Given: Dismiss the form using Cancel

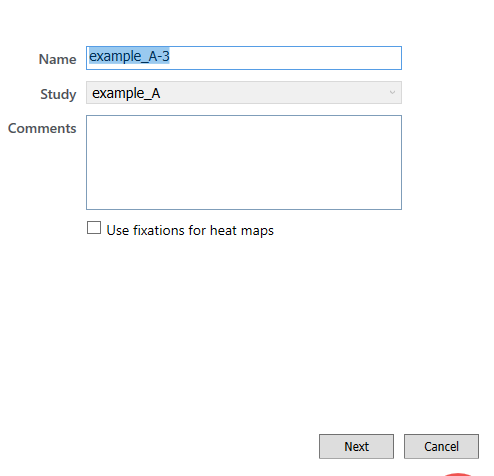Looking at the screenshot, I should tap(441, 446).
